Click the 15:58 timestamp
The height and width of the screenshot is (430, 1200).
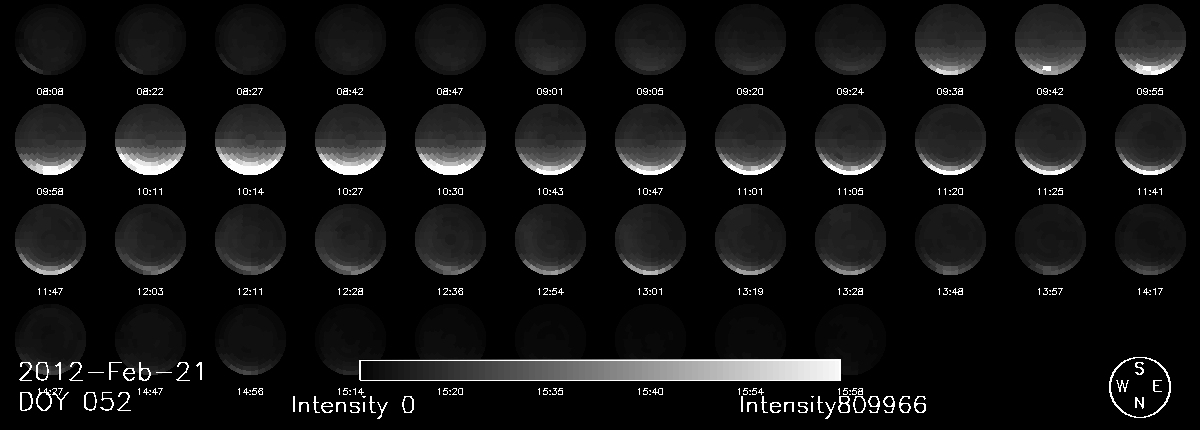(x=850, y=390)
